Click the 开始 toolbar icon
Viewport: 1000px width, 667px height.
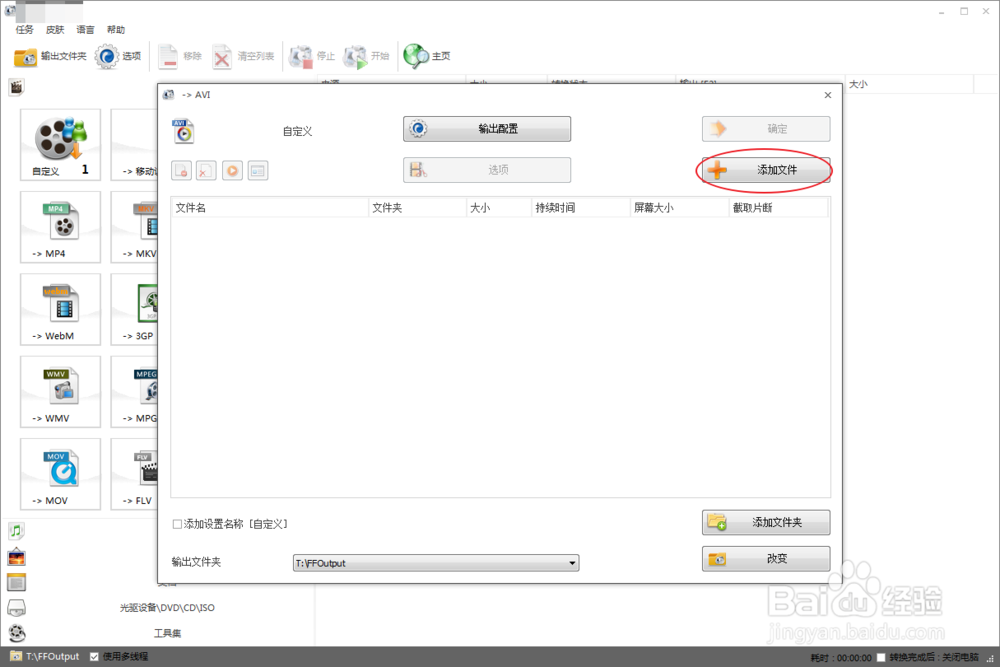pyautogui.click(x=355, y=57)
